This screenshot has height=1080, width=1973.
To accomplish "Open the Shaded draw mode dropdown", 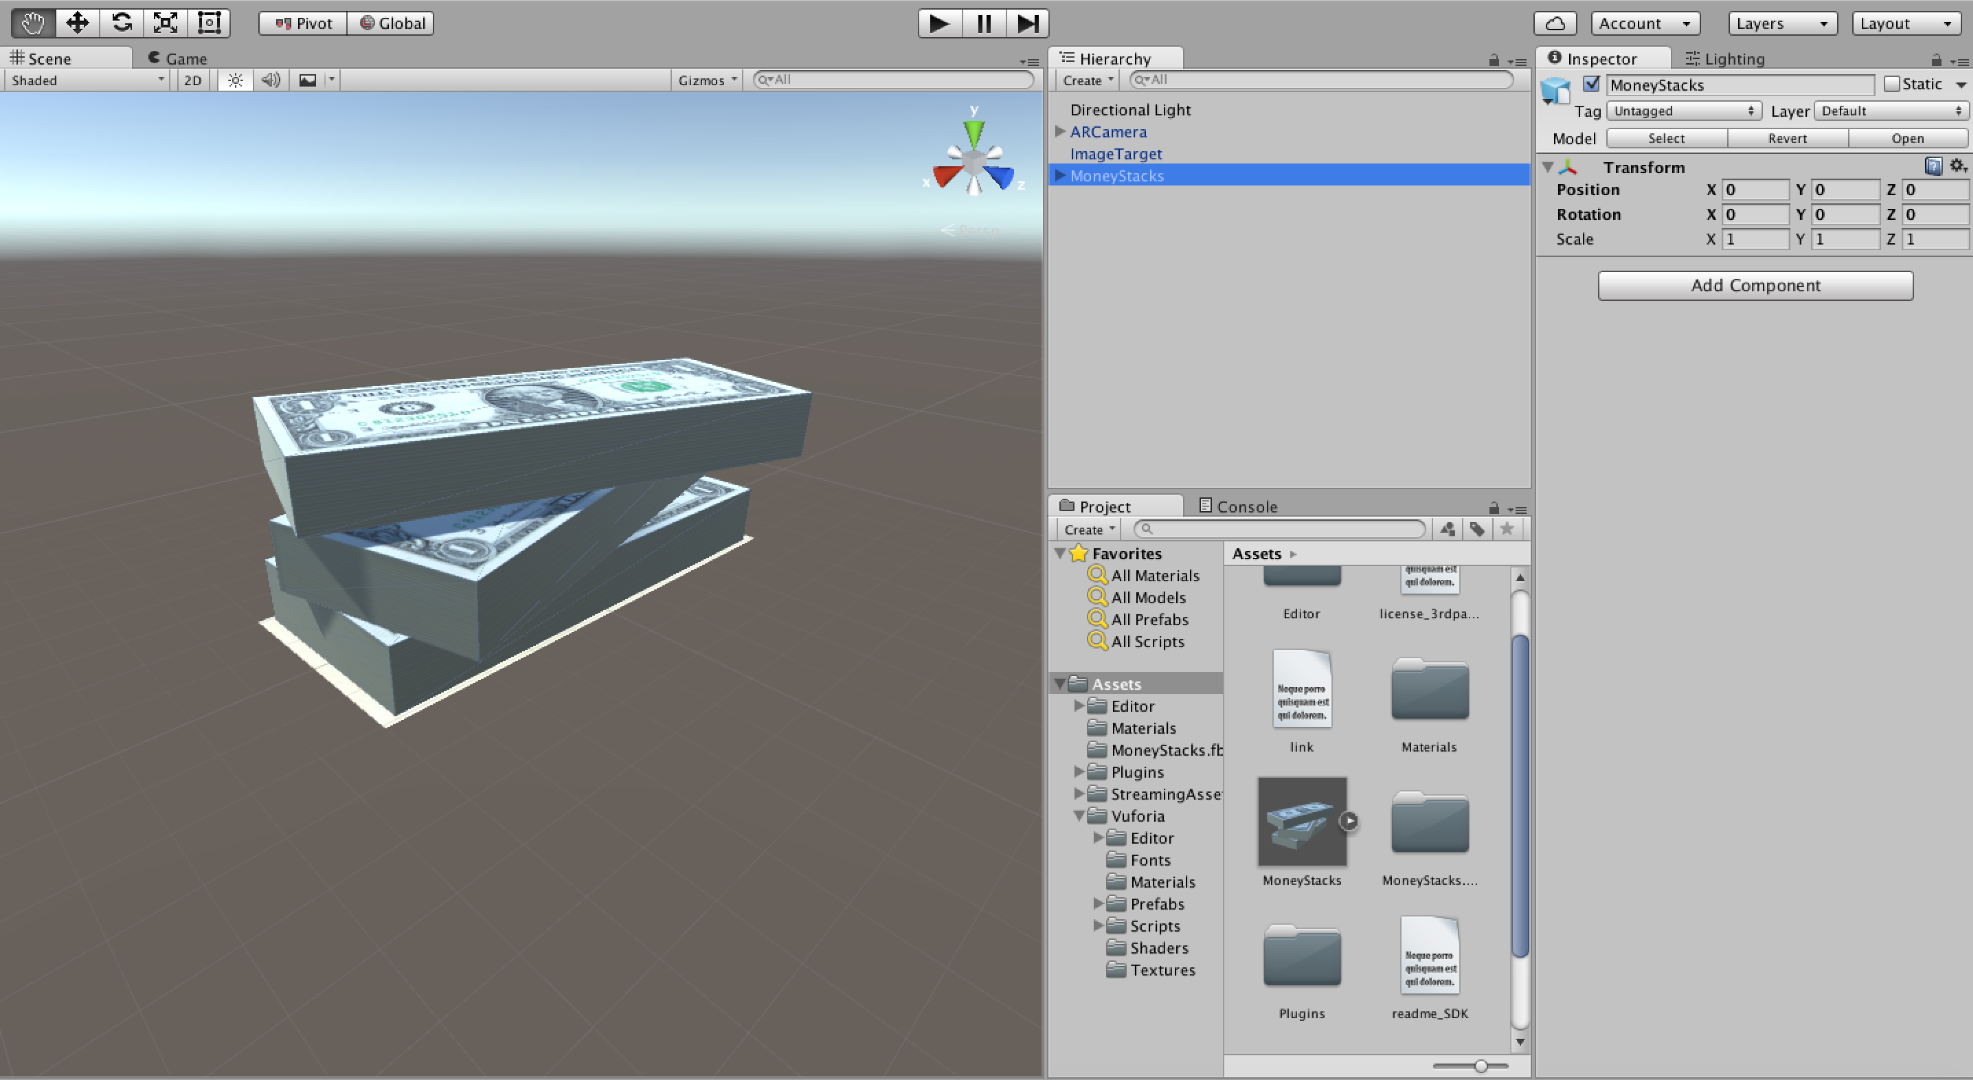I will click(x=85, y=80).
